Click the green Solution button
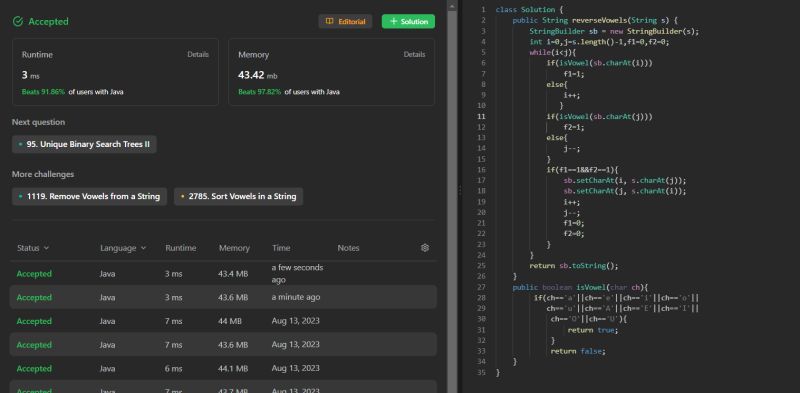This screenshot has height=393, width=800. tap(408, 21)
